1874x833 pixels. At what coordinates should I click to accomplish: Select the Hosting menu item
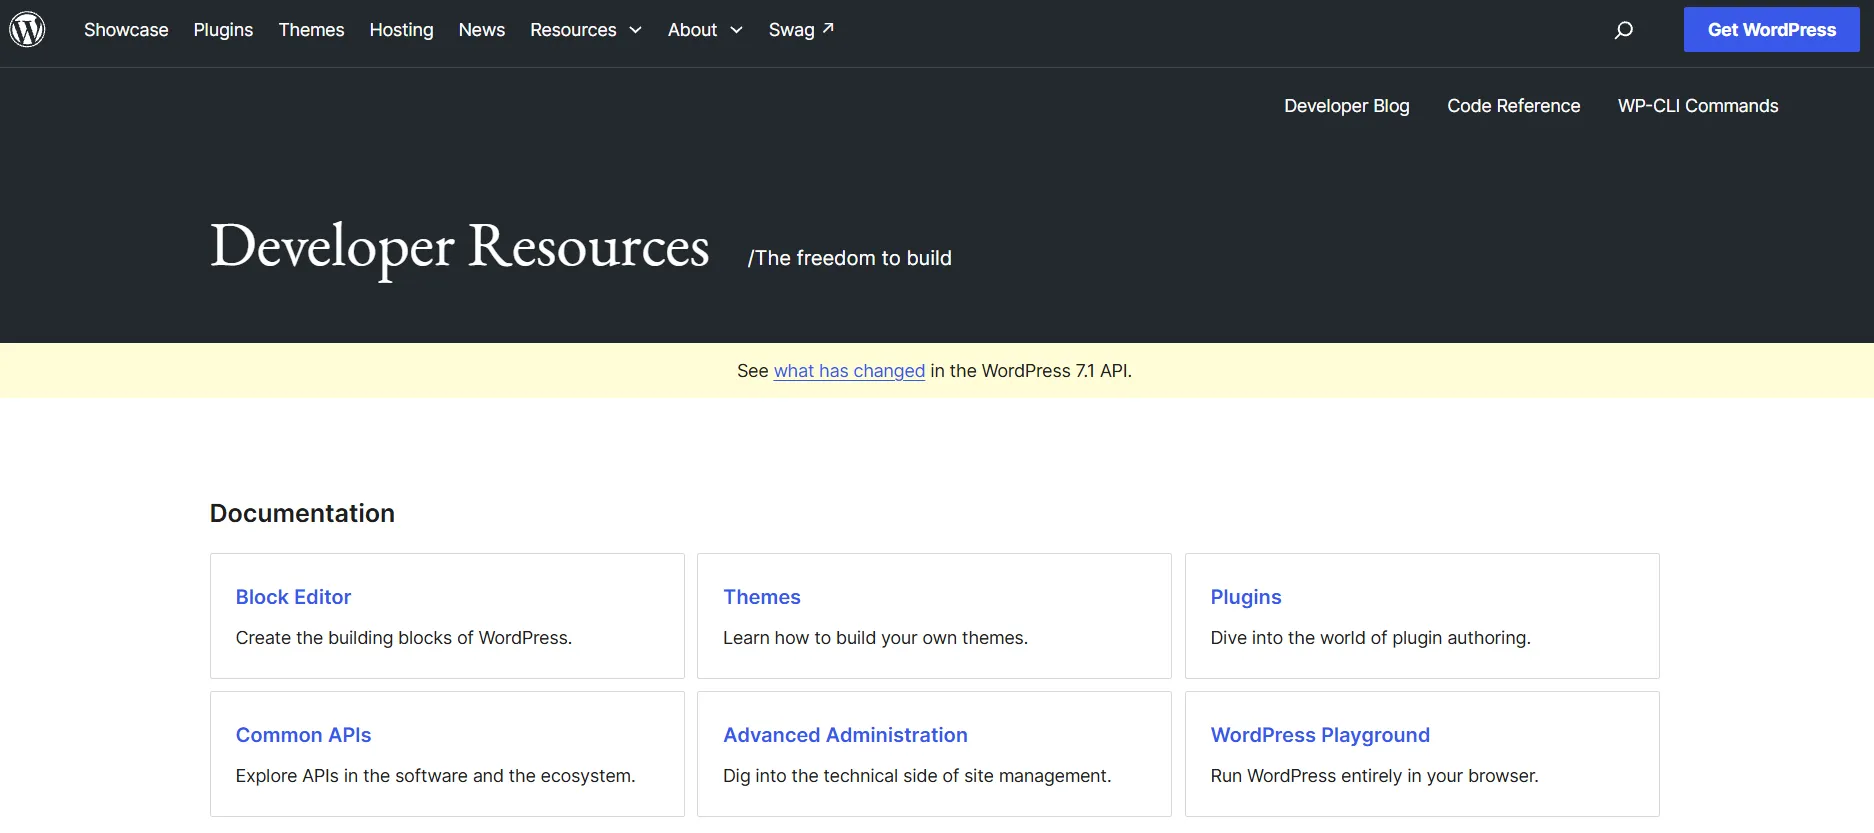[x=401, y=30]
